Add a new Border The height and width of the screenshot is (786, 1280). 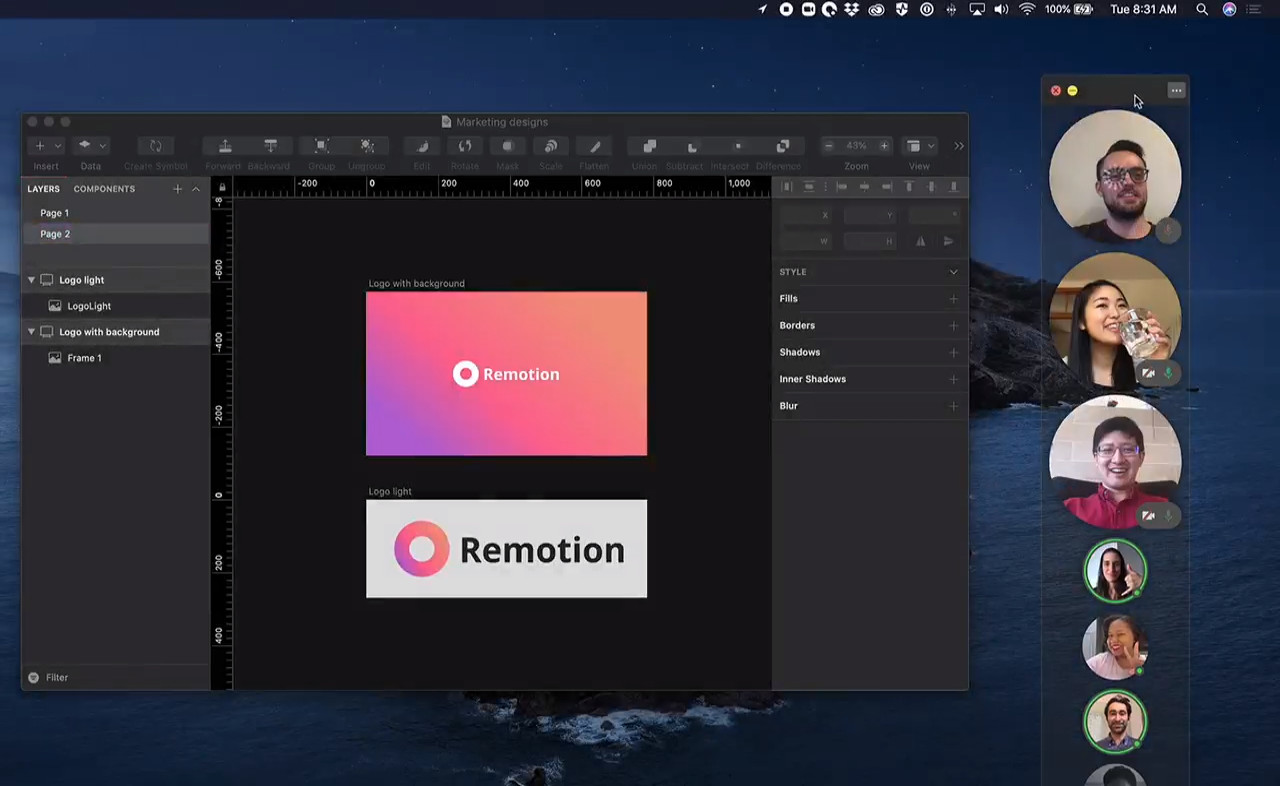[x=953, y=326]
